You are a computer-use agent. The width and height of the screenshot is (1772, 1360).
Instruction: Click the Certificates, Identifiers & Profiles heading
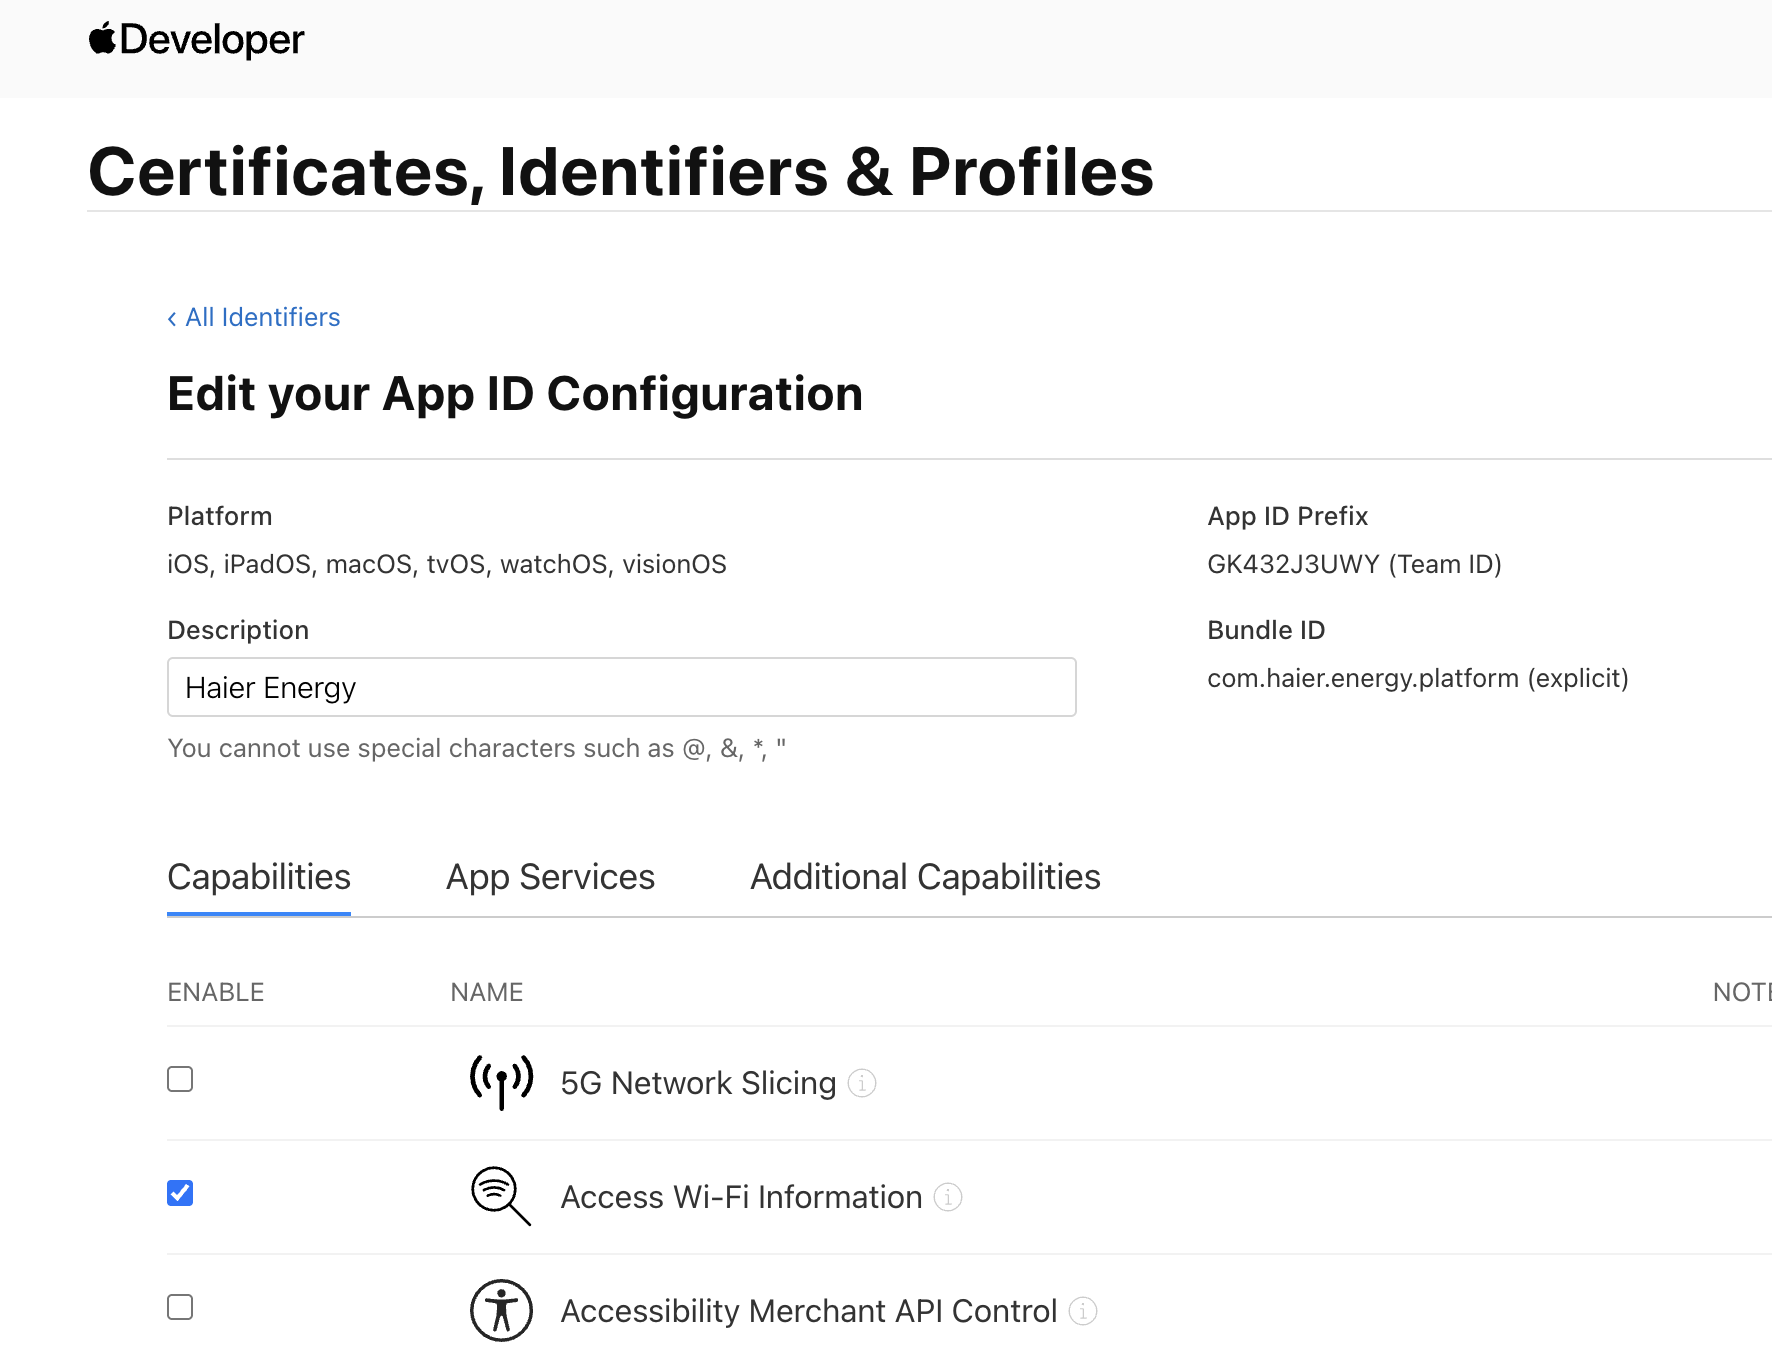(621, 172)
